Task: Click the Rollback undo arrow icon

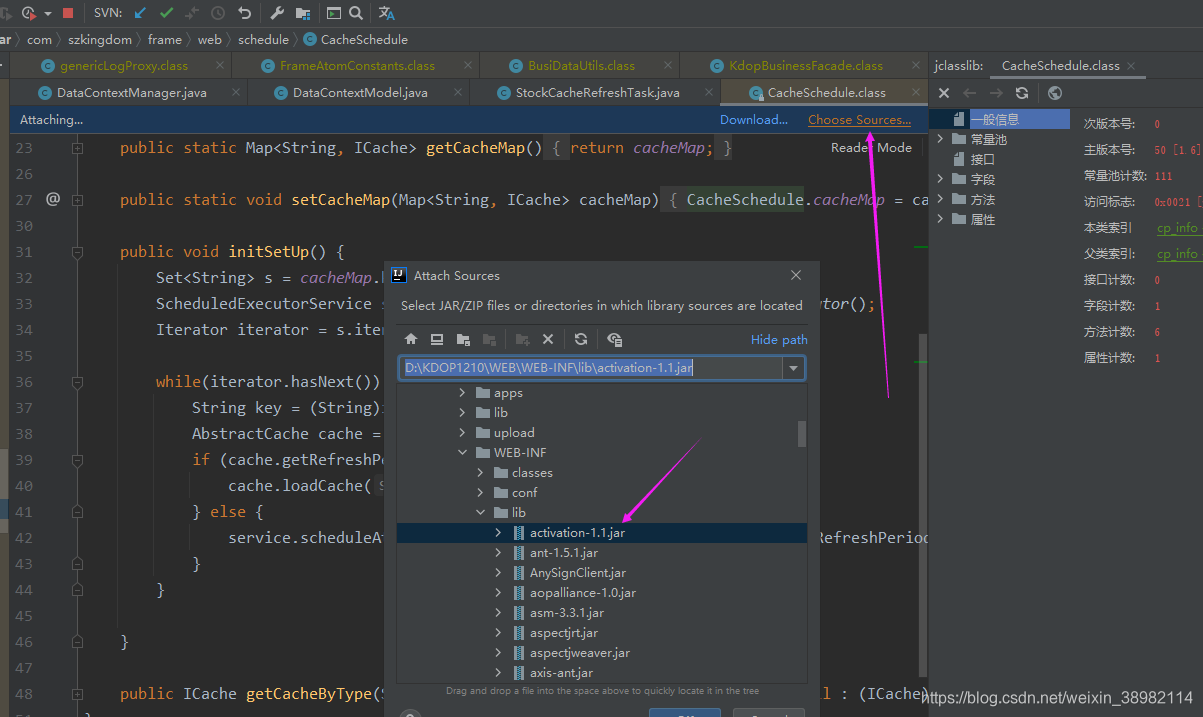Action: tap(245, 13)
